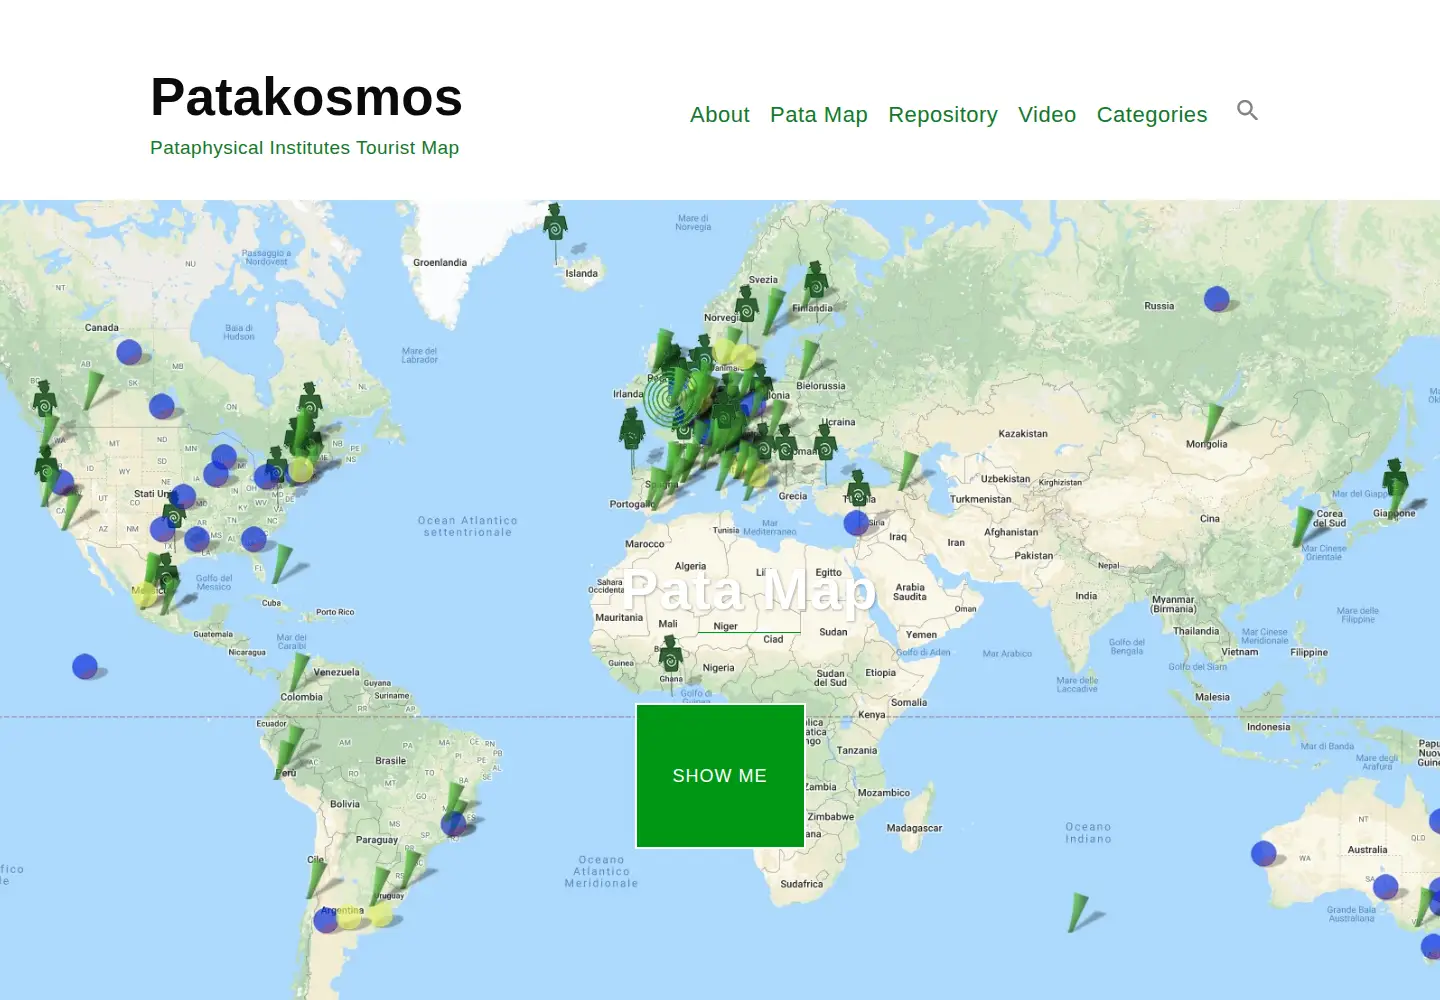
Task: Click the Kazakistan country label
Action: point(1023,434)
